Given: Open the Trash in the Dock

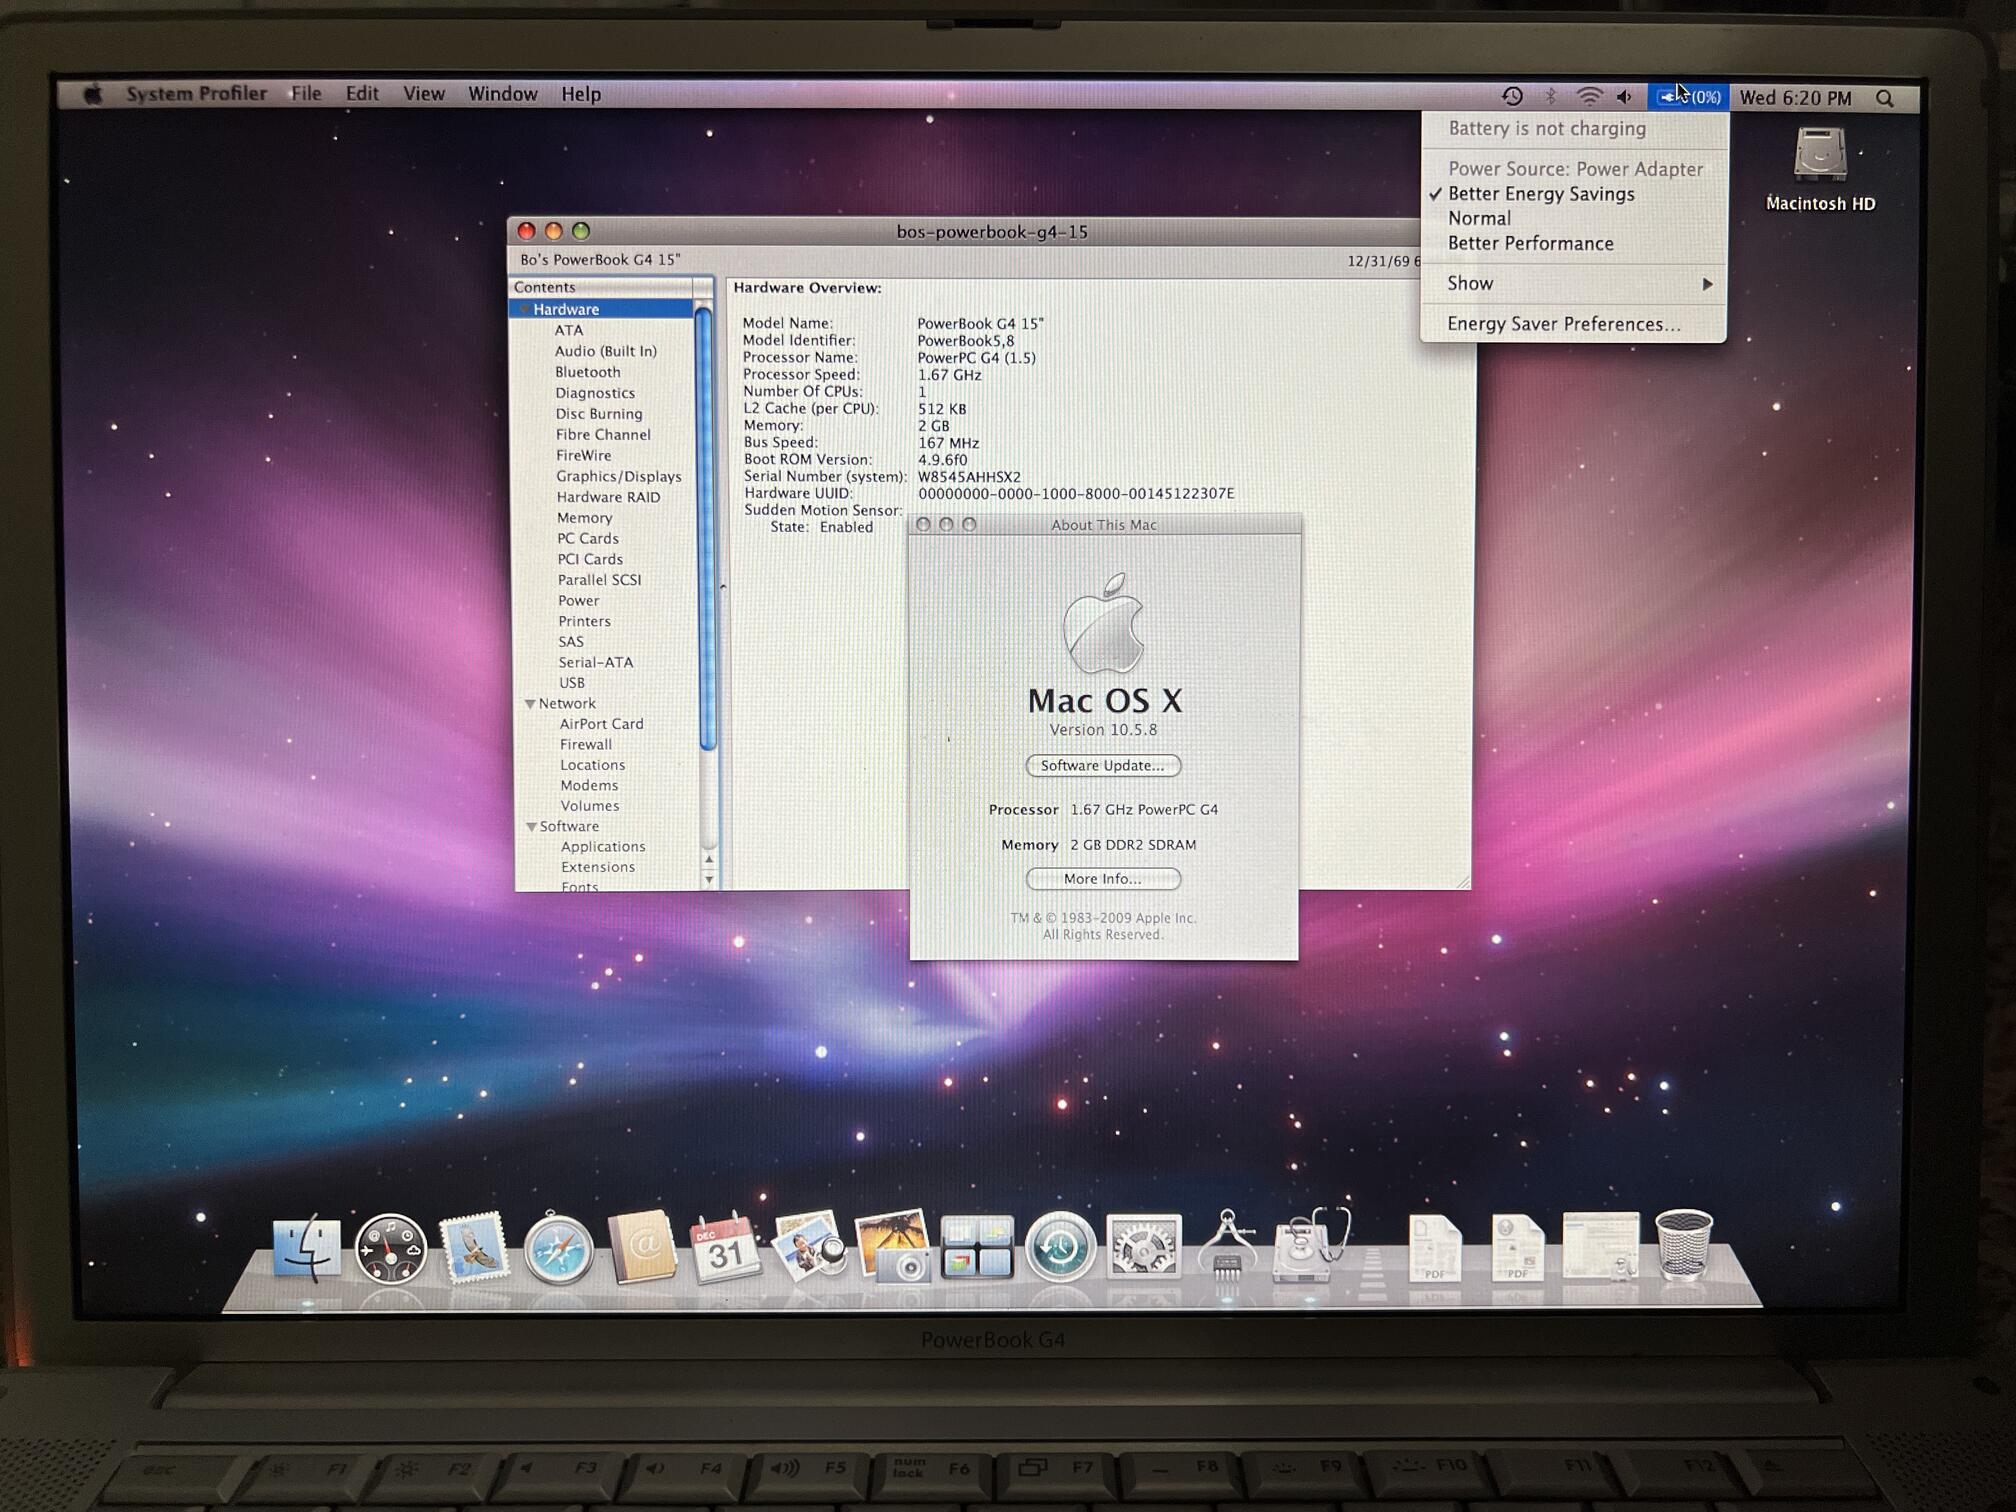Looking at the screenshot, I should click(1683, 1245).
